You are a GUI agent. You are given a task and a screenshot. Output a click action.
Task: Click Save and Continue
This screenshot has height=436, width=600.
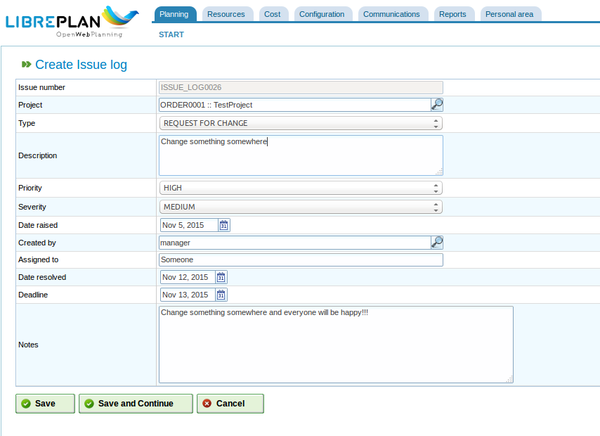point(135,403)
